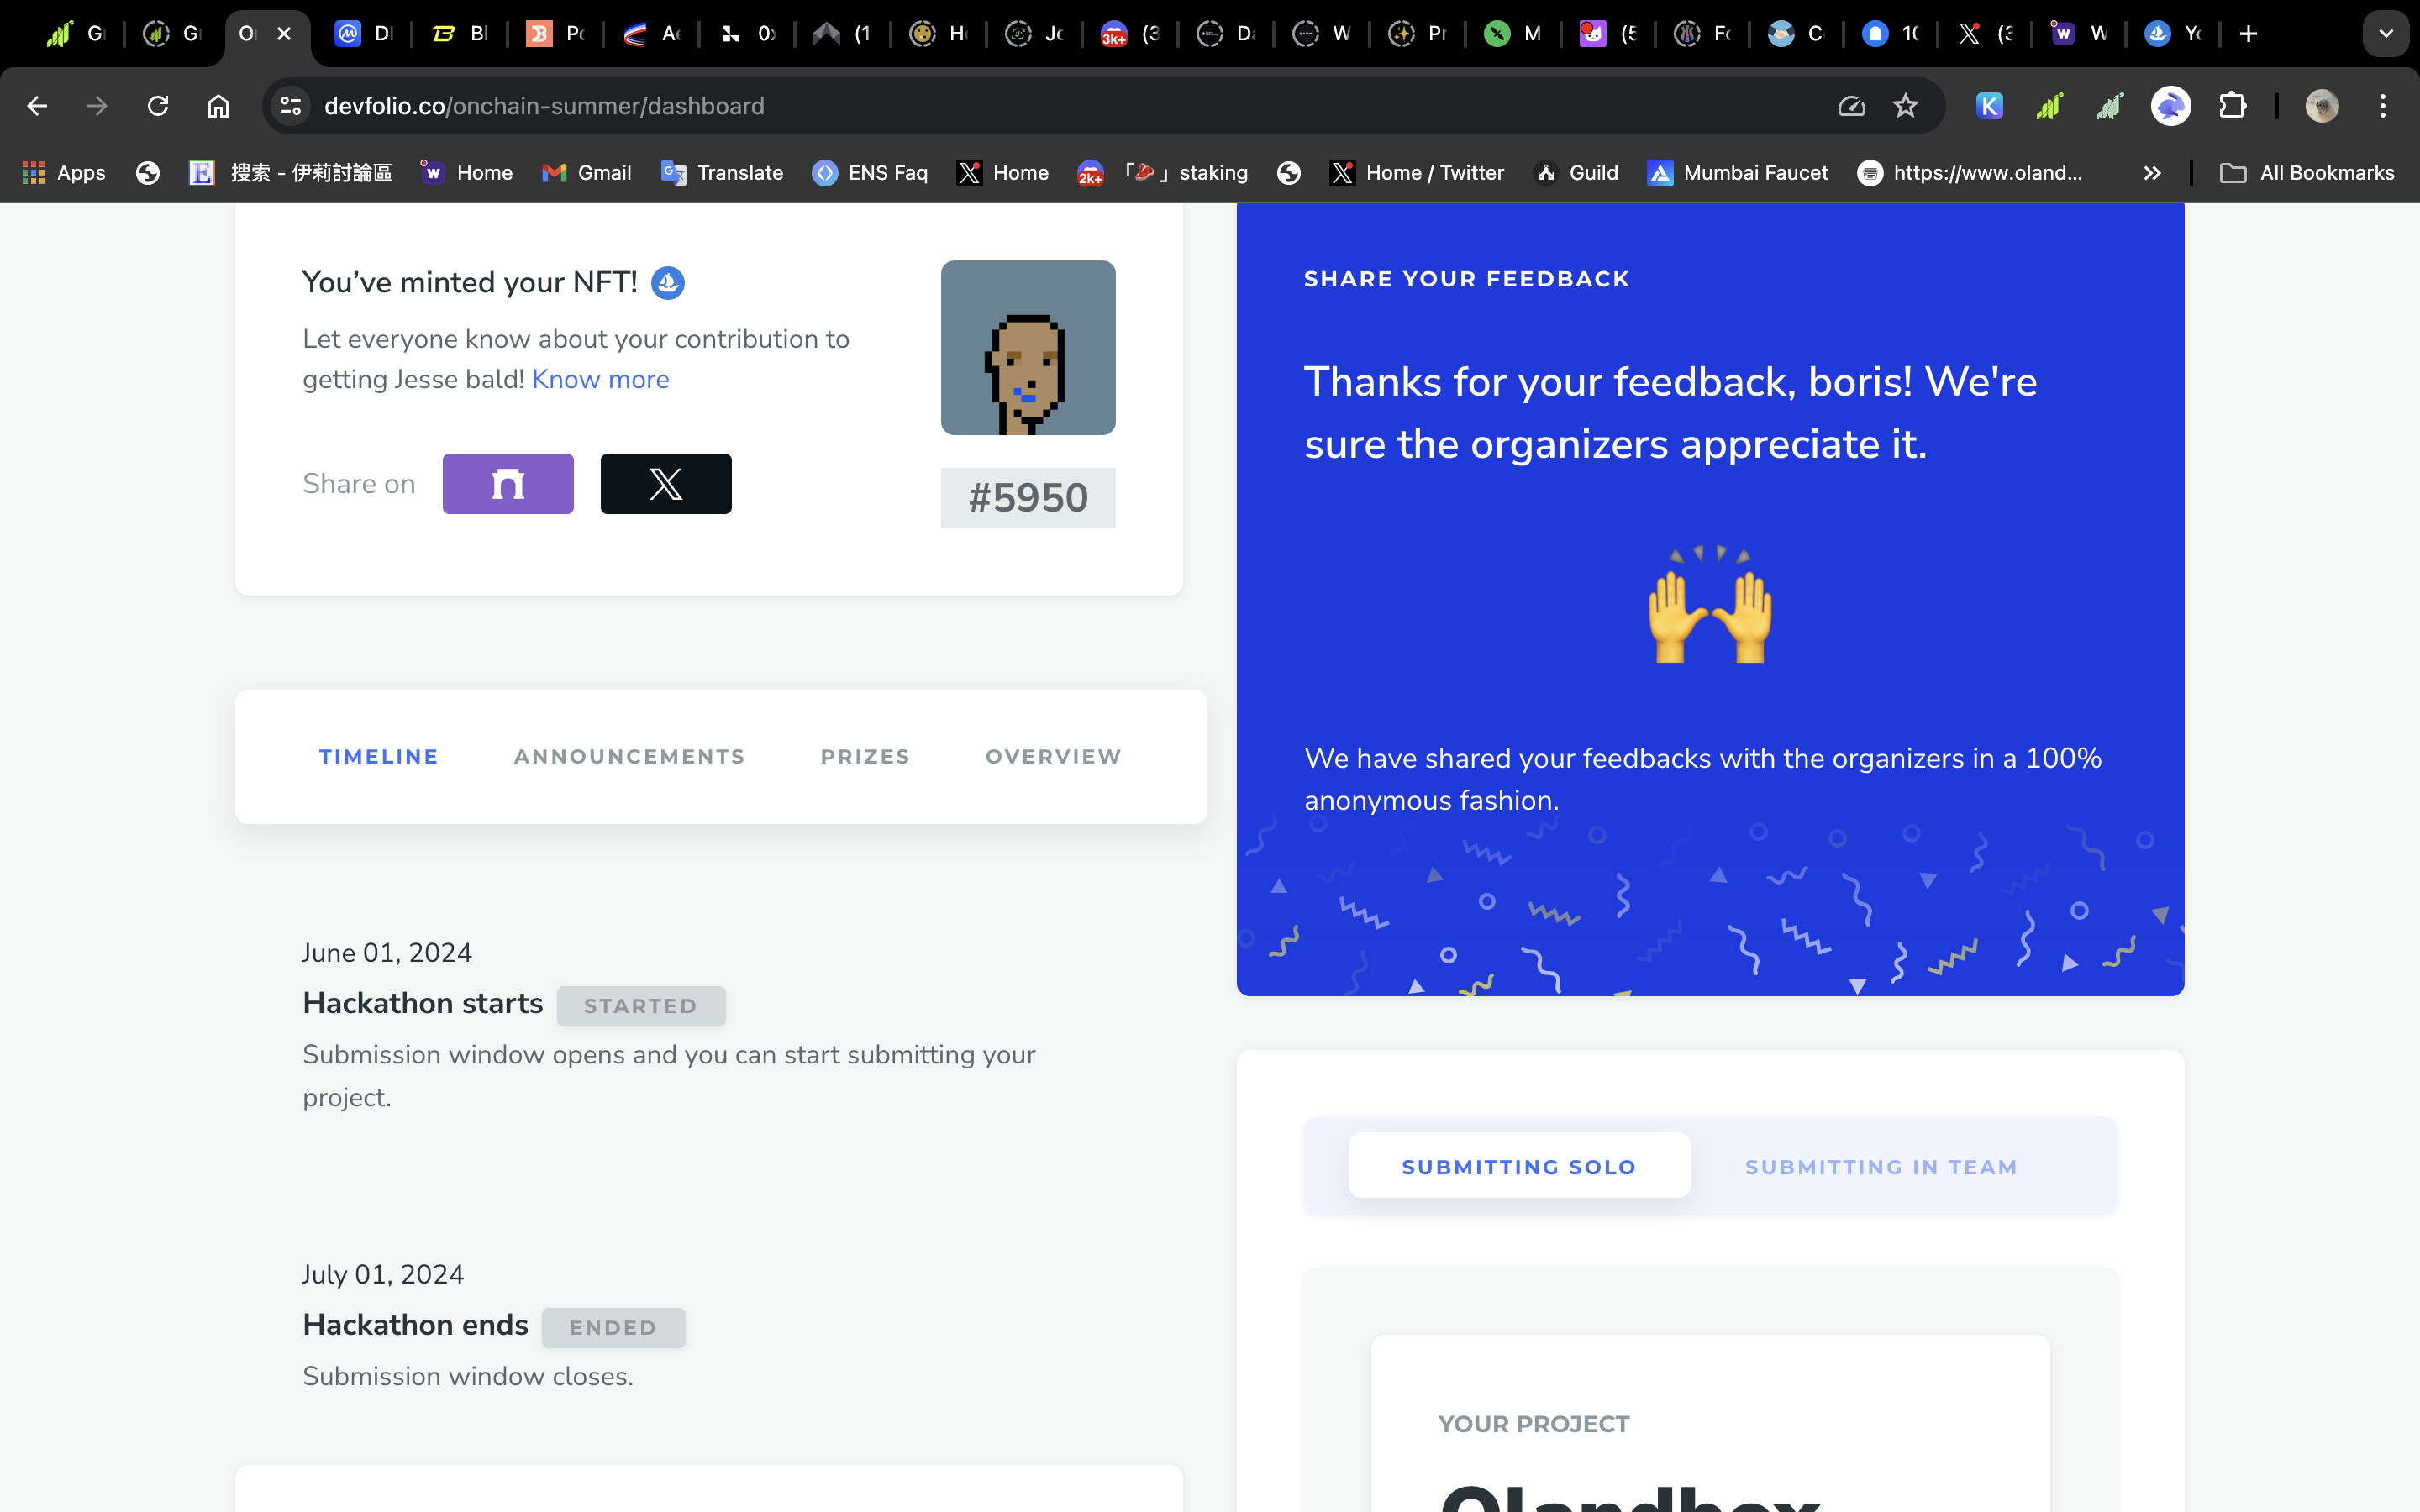Open the browser Extensions puzzle icon
2420x1512 pixels.
point(2232,106)
